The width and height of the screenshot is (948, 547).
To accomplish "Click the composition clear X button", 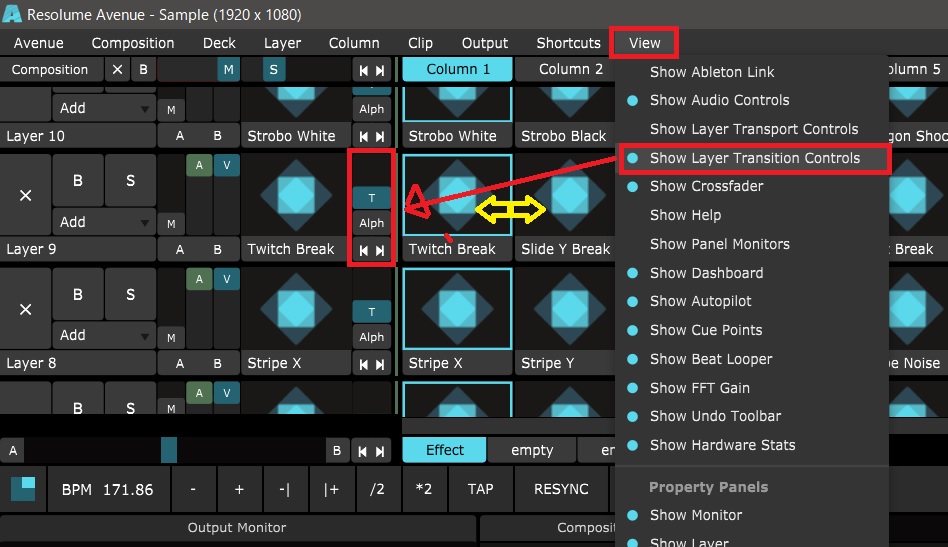I will (117, 70).
